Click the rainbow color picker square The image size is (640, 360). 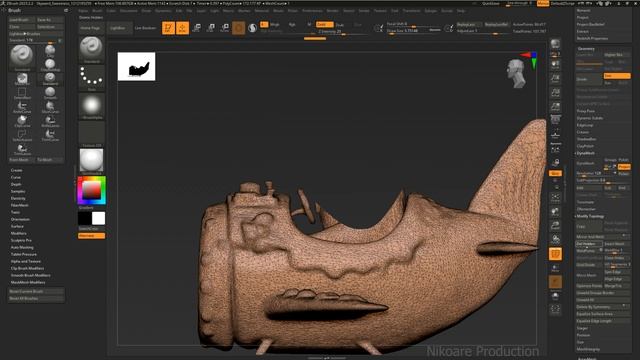[x=91, y=190]
